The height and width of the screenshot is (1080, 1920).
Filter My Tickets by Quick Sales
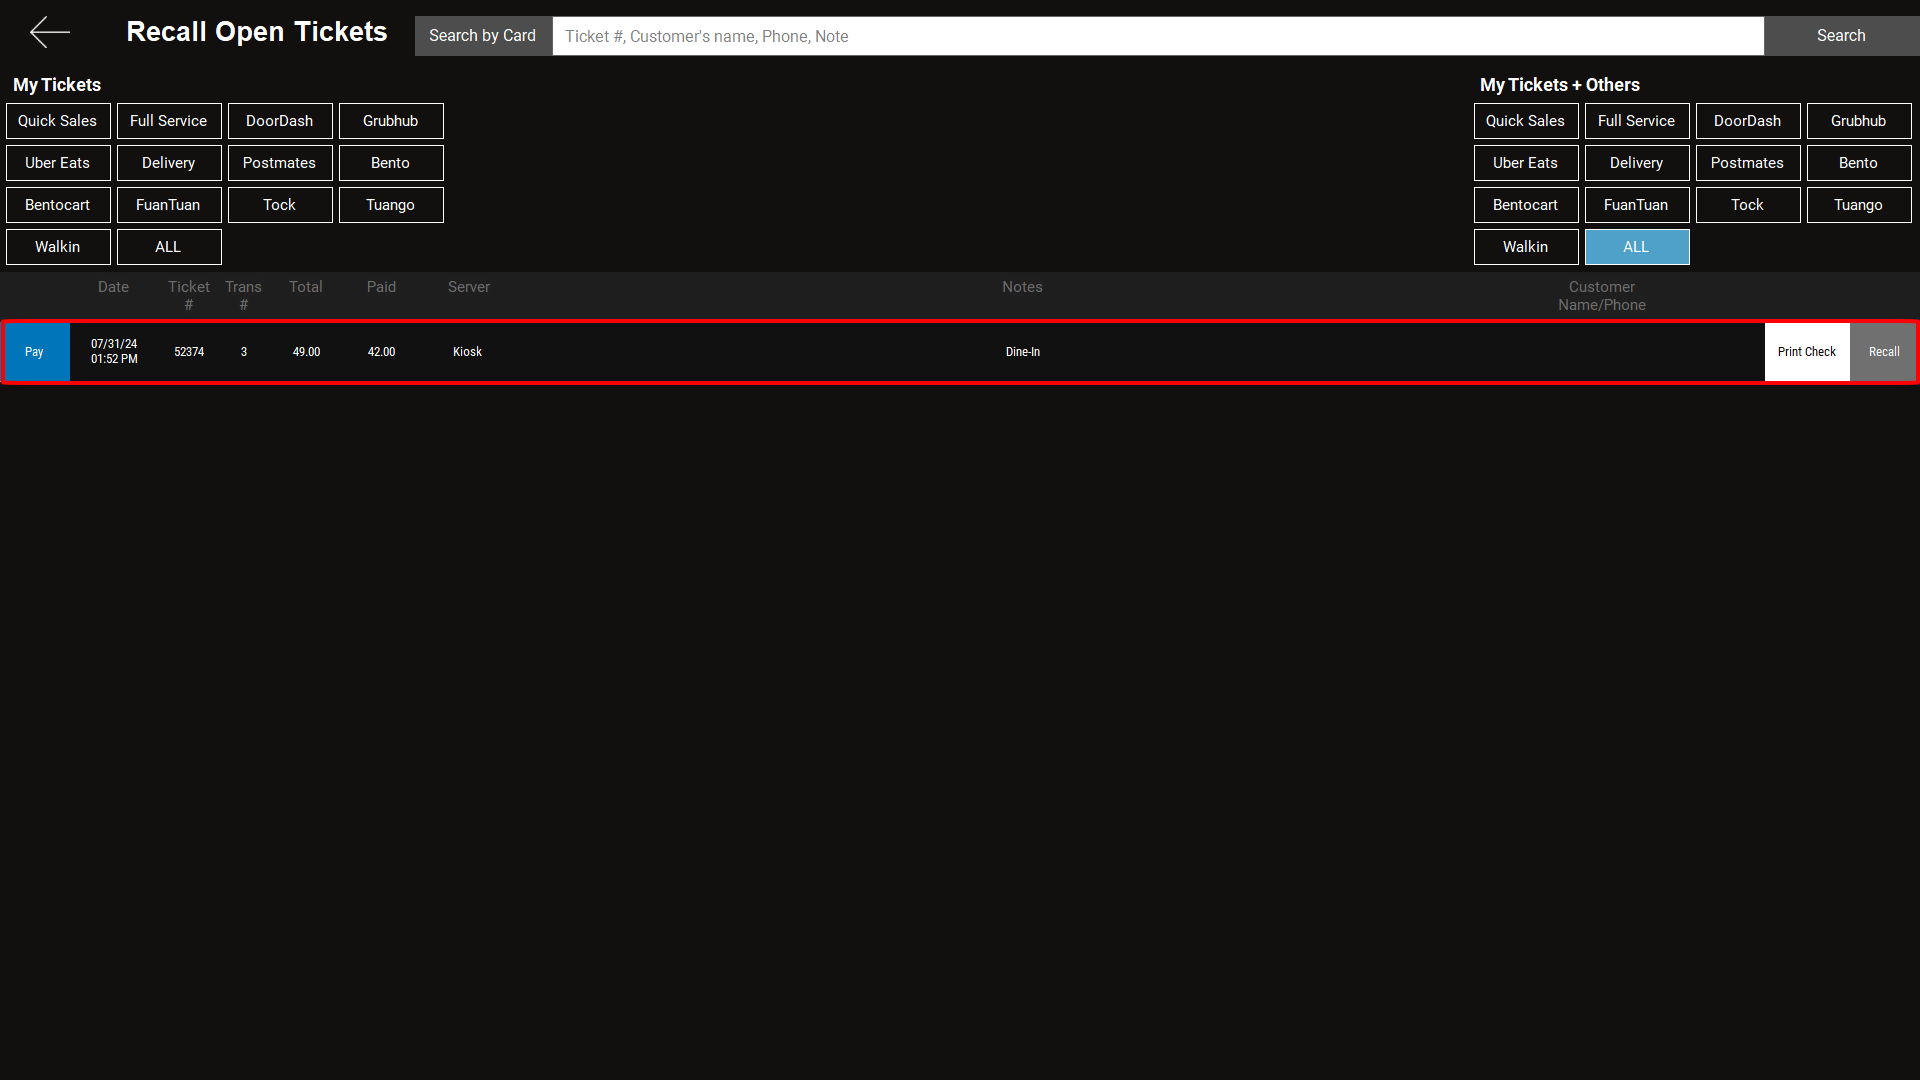tap(58, 121)
